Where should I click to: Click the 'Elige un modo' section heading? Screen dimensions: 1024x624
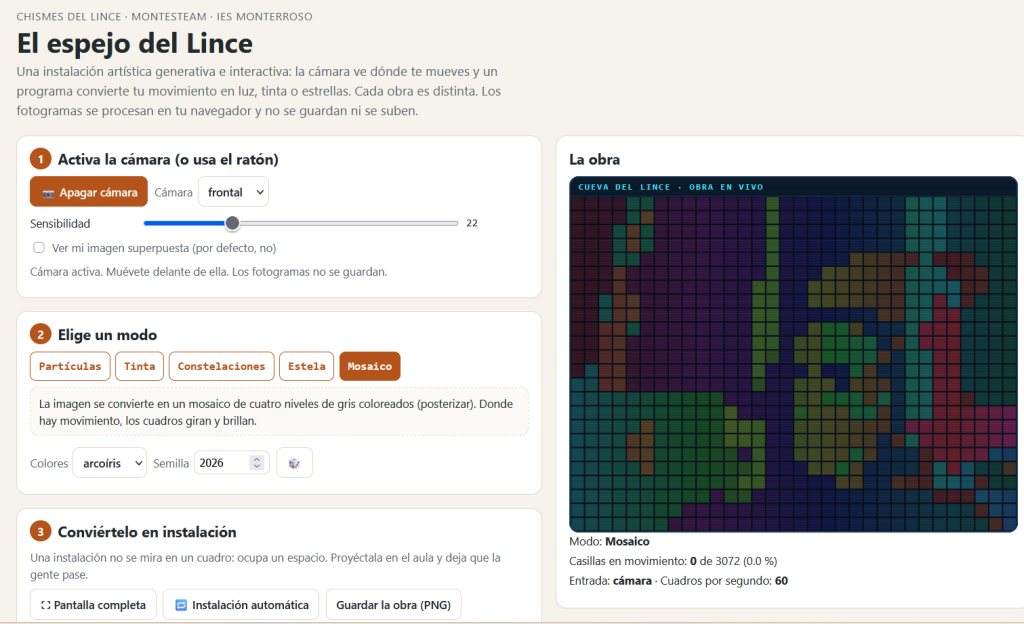107,335
